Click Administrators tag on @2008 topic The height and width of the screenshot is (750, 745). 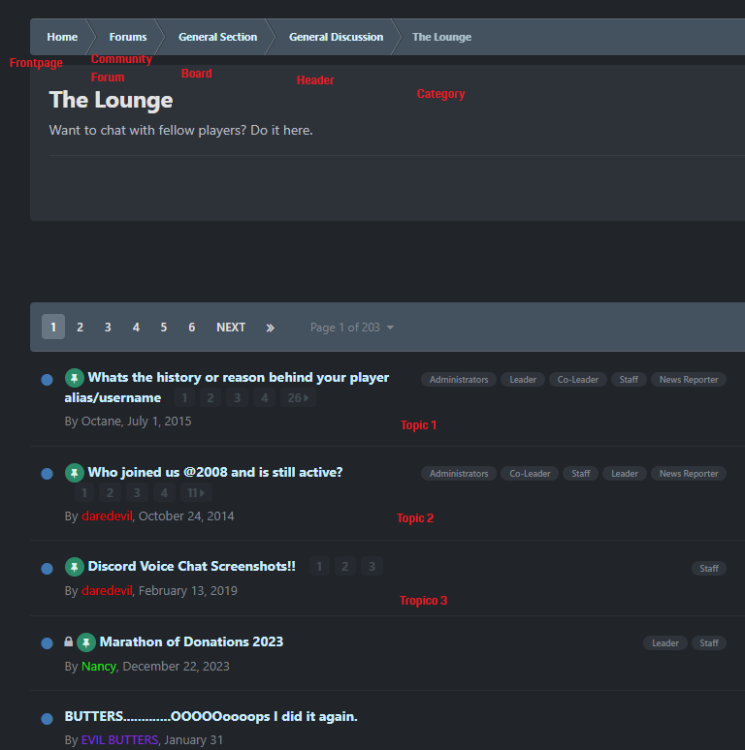click(459, 474)
